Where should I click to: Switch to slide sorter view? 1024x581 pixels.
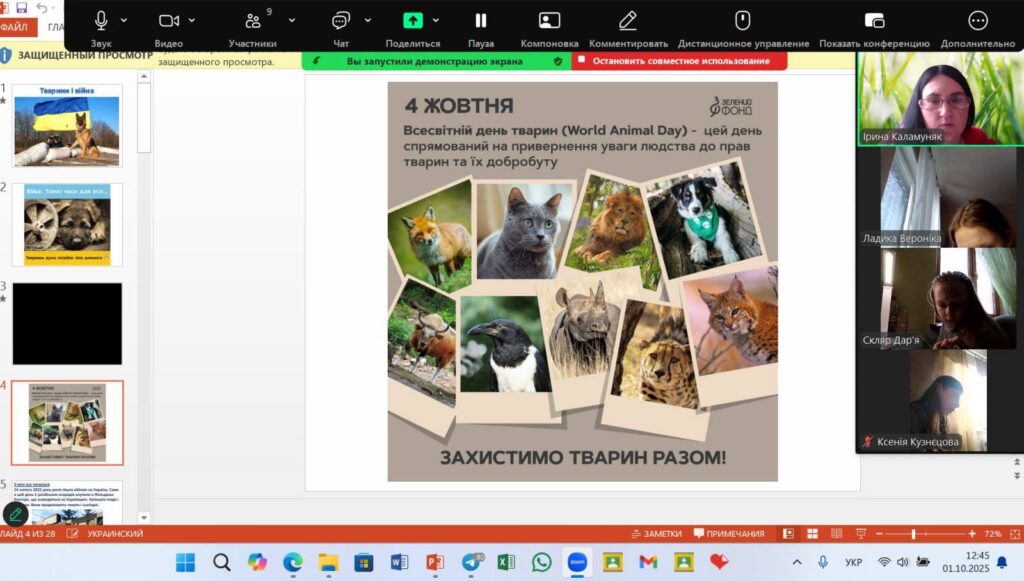tap(811, 534)
